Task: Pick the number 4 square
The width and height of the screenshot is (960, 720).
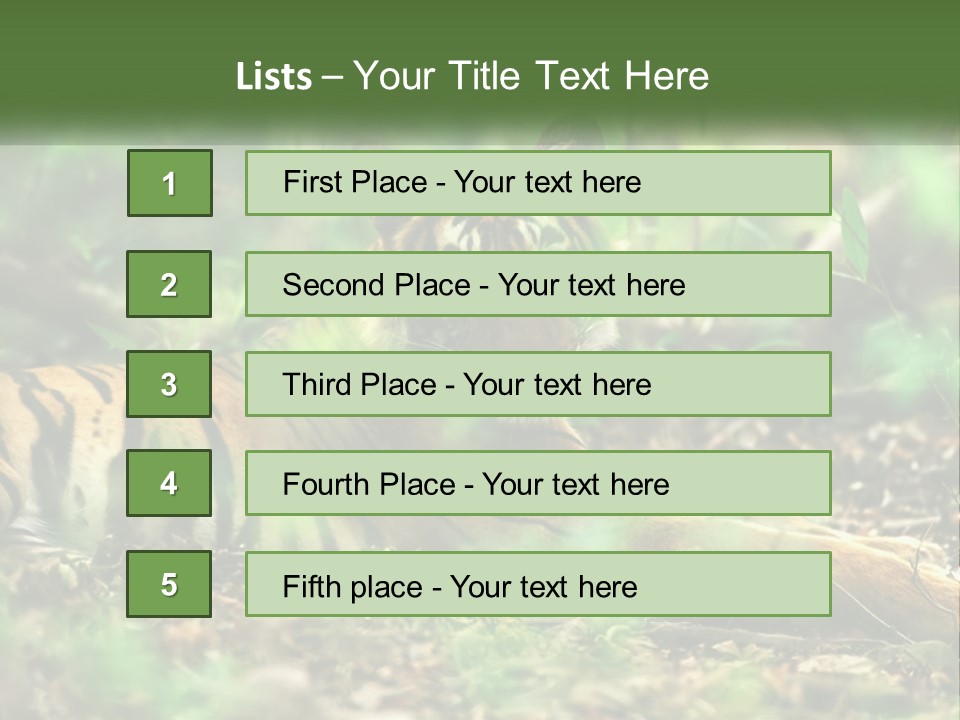Action: (169, 483)
